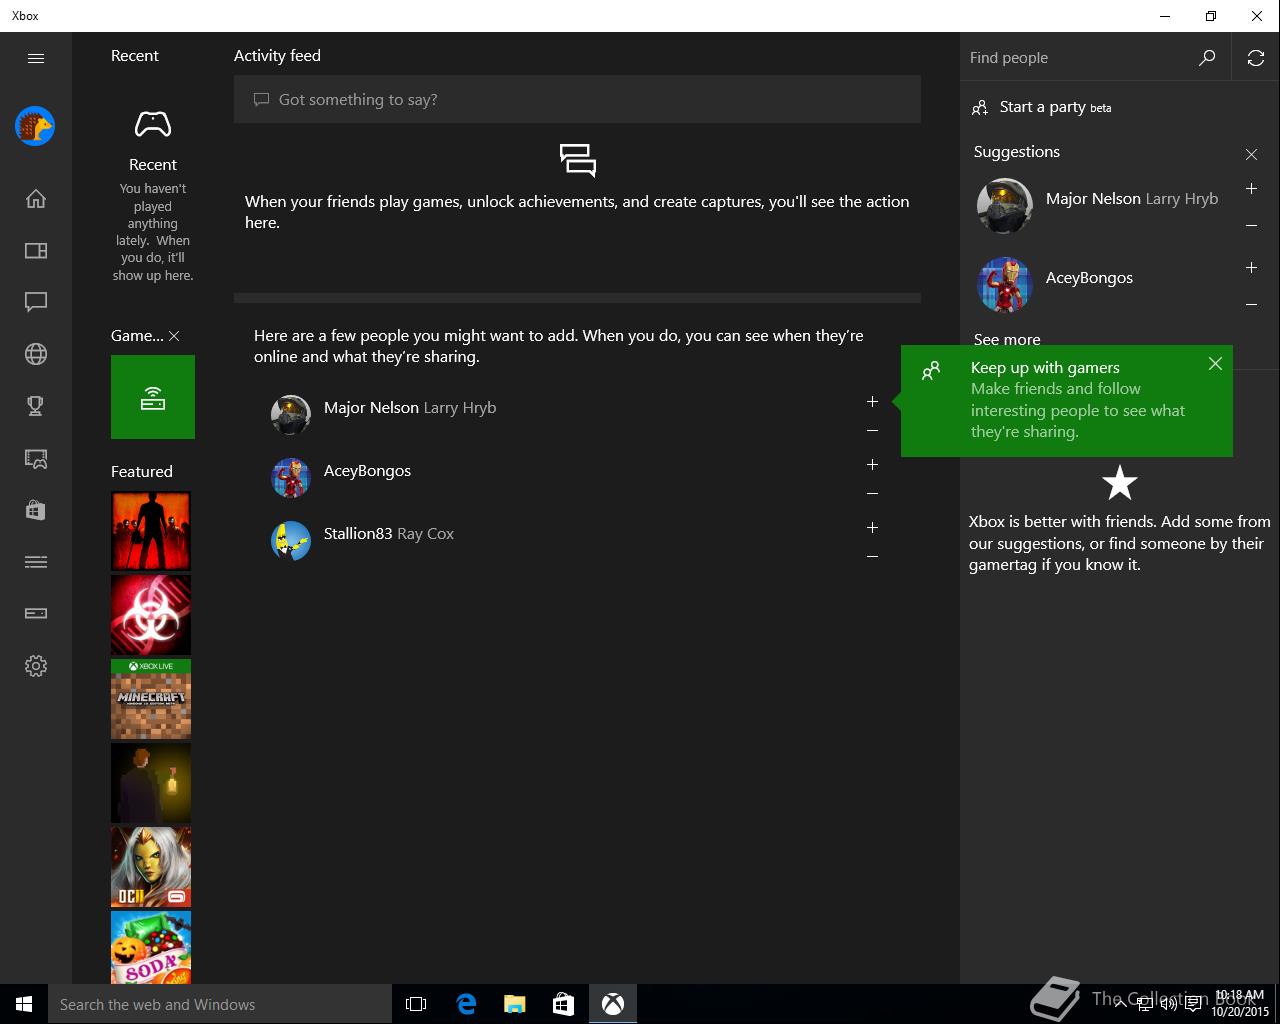Open the biohazard featured game tile
Image resolution: width=1280 pixels, height=1024 pixels.
click(151, 615)
